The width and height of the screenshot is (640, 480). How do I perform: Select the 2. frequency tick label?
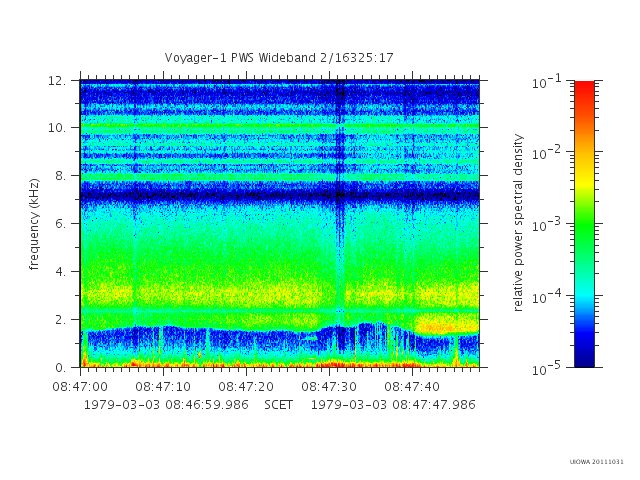coord(60,320)
